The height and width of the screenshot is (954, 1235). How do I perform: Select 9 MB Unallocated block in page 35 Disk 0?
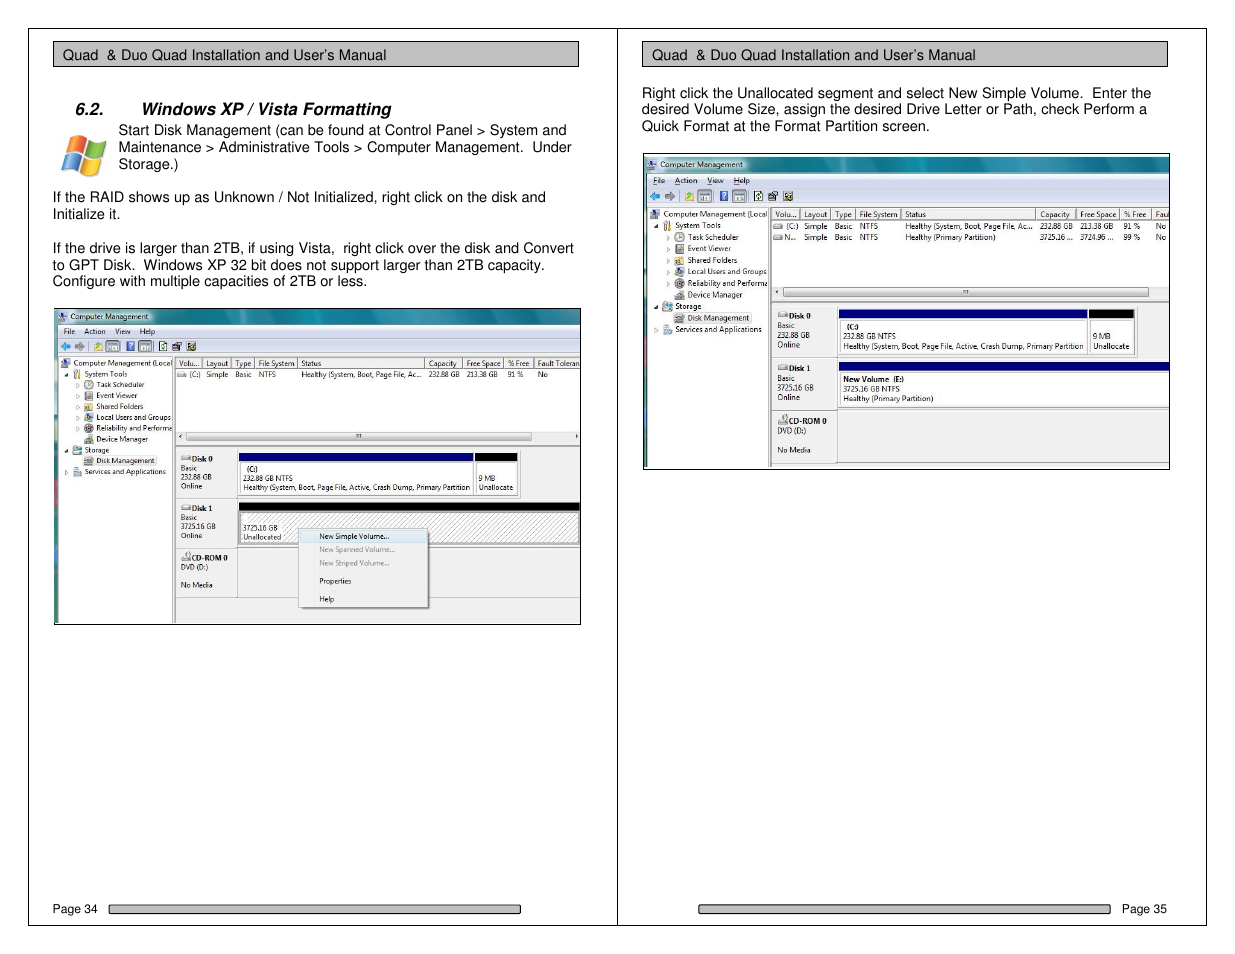pos(1111,335)
